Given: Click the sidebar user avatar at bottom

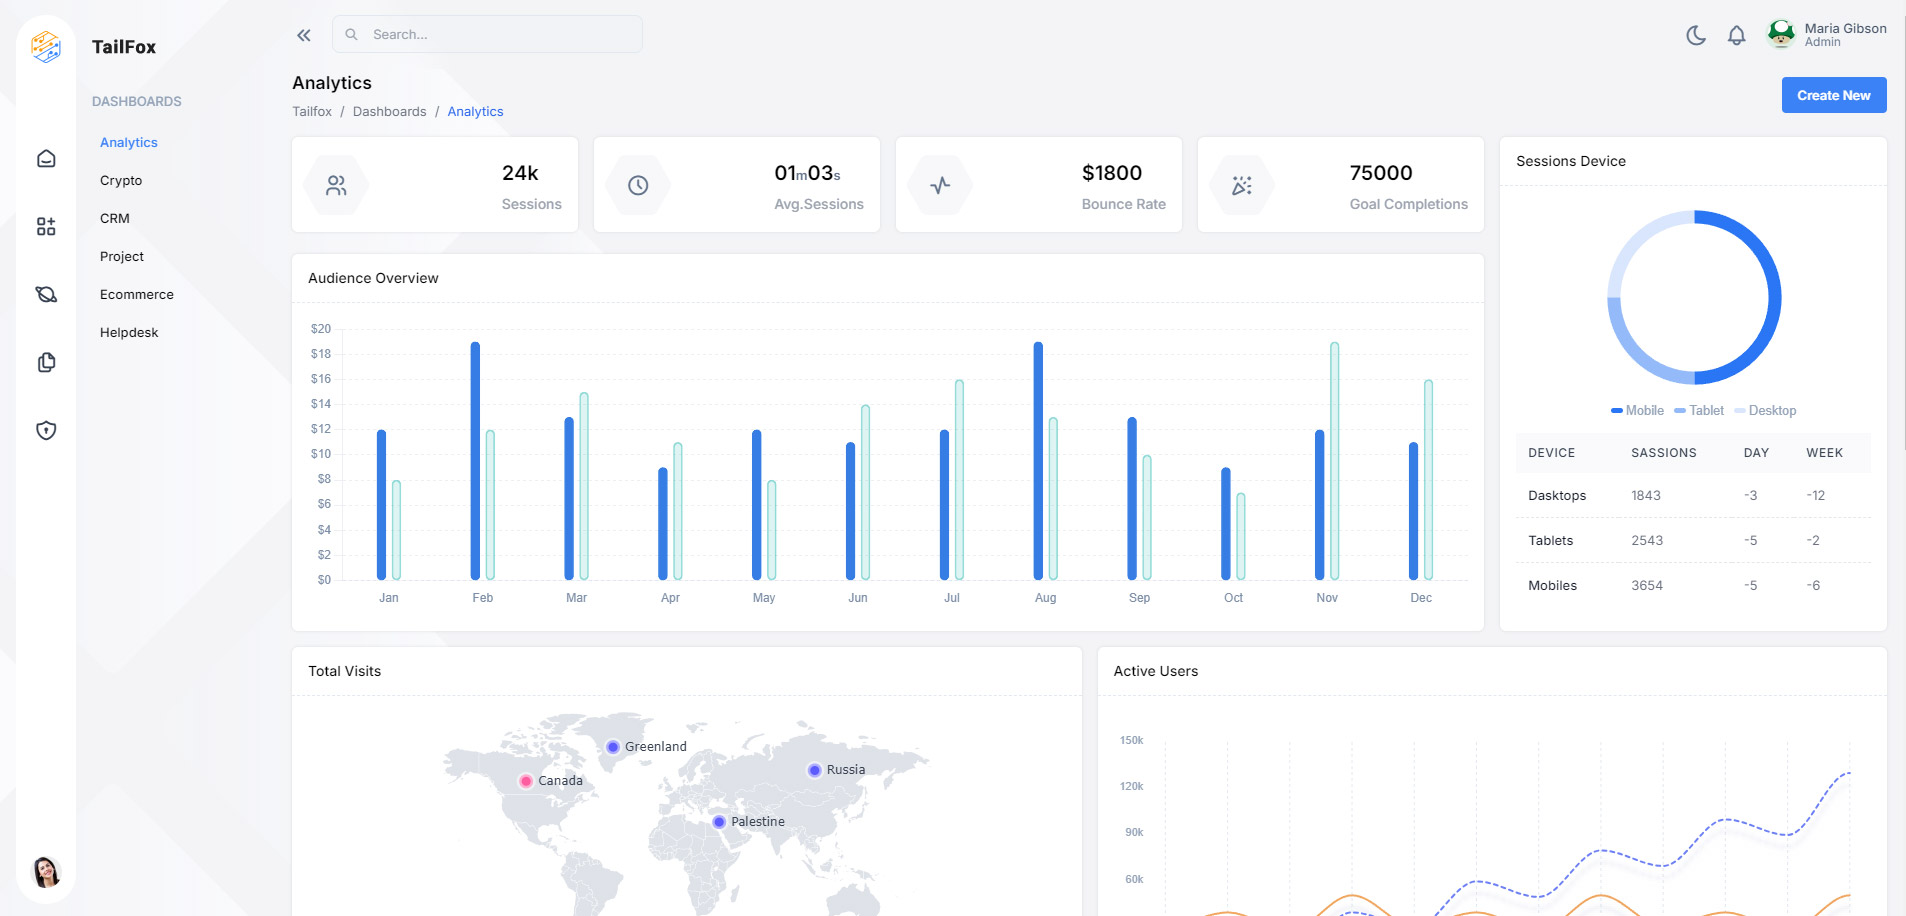Looking at the screenshot, I should [46, 872].
